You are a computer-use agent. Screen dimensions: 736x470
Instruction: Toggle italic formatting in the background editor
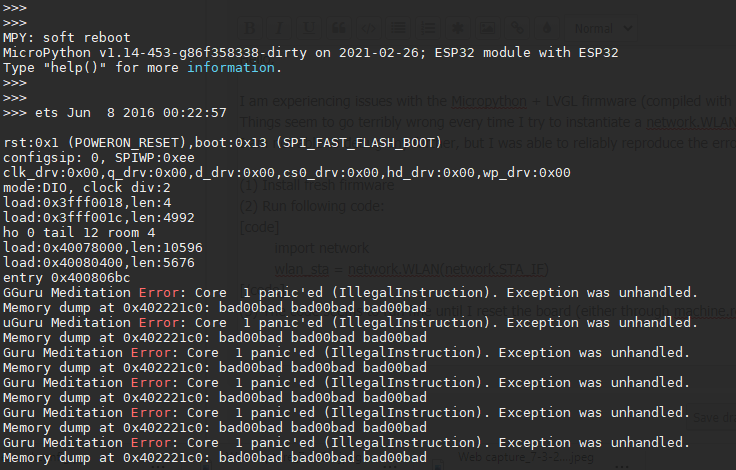(x=279, y=28)
